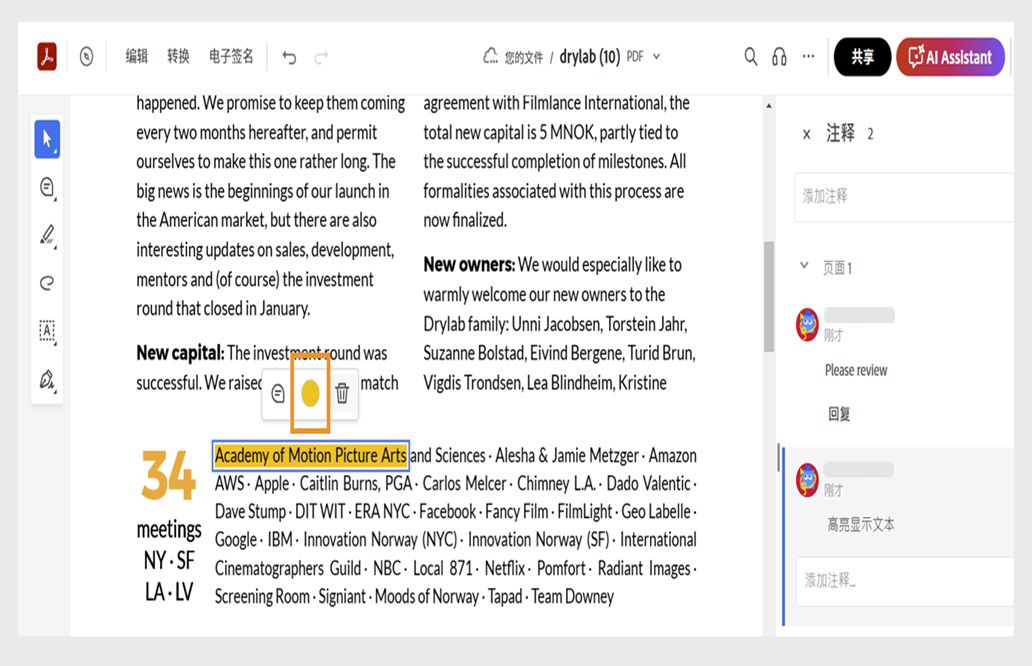Click the New capital: heading
The image size is (1032, 666).
tap(180, 353)
